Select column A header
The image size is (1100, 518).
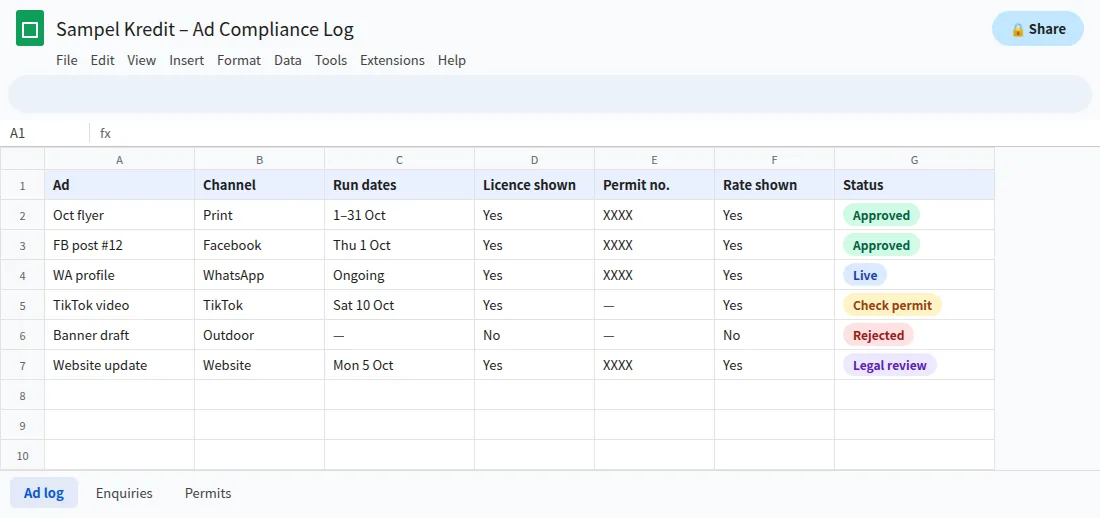coord(119,159)
